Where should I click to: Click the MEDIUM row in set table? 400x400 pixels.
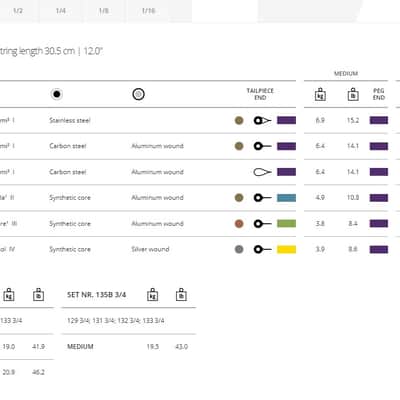[128, 347]
